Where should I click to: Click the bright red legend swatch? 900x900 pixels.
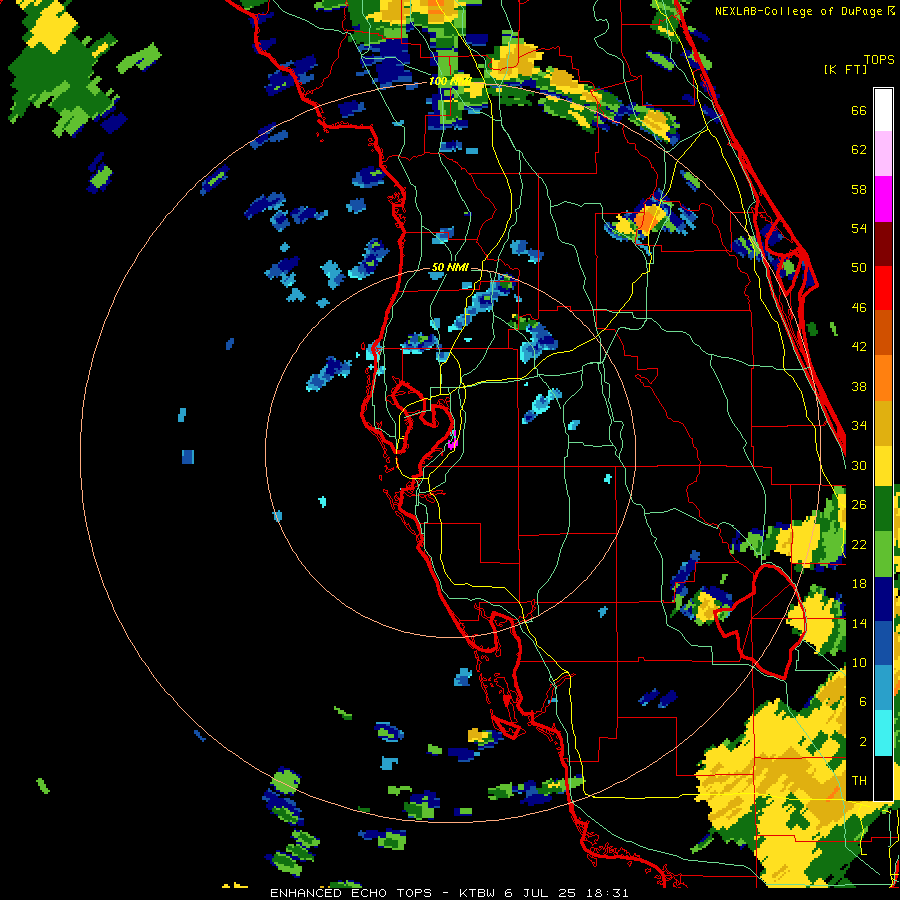click(883, 288)
